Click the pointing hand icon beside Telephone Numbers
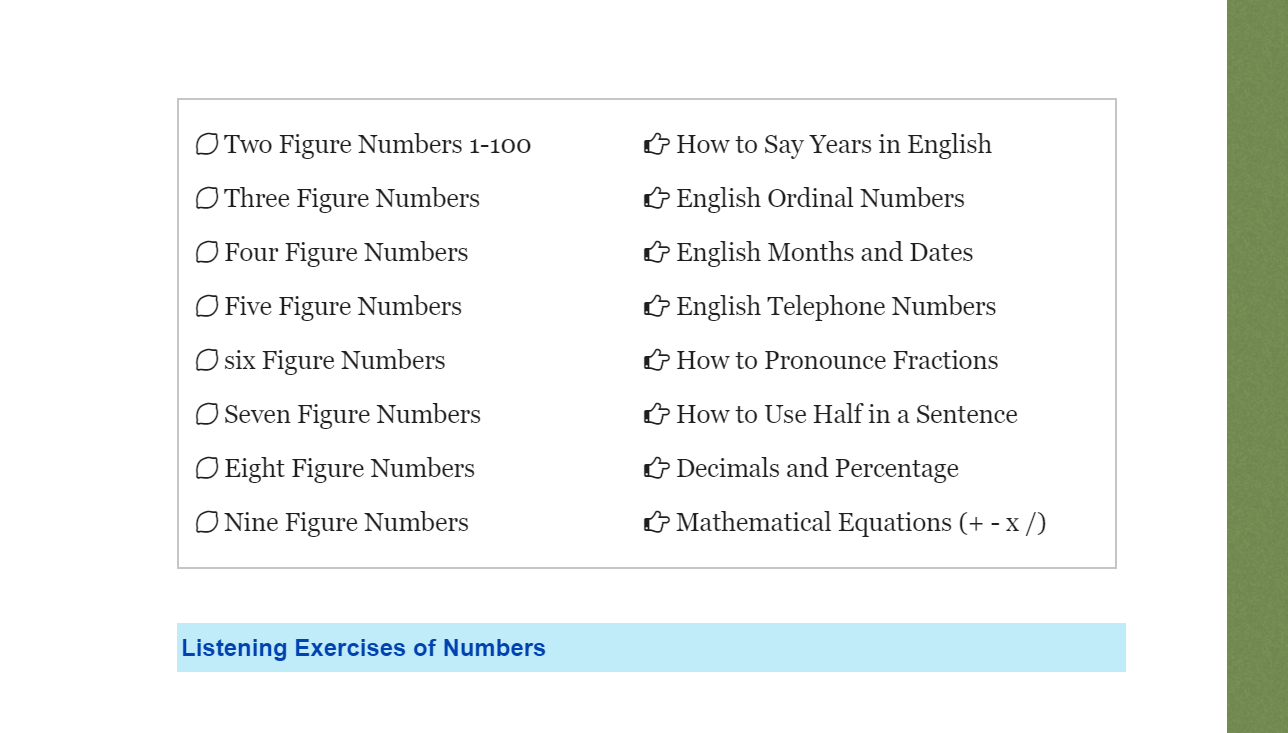Image resolution: width=1288 pixels, height=733 pixels. coord(656,307)
